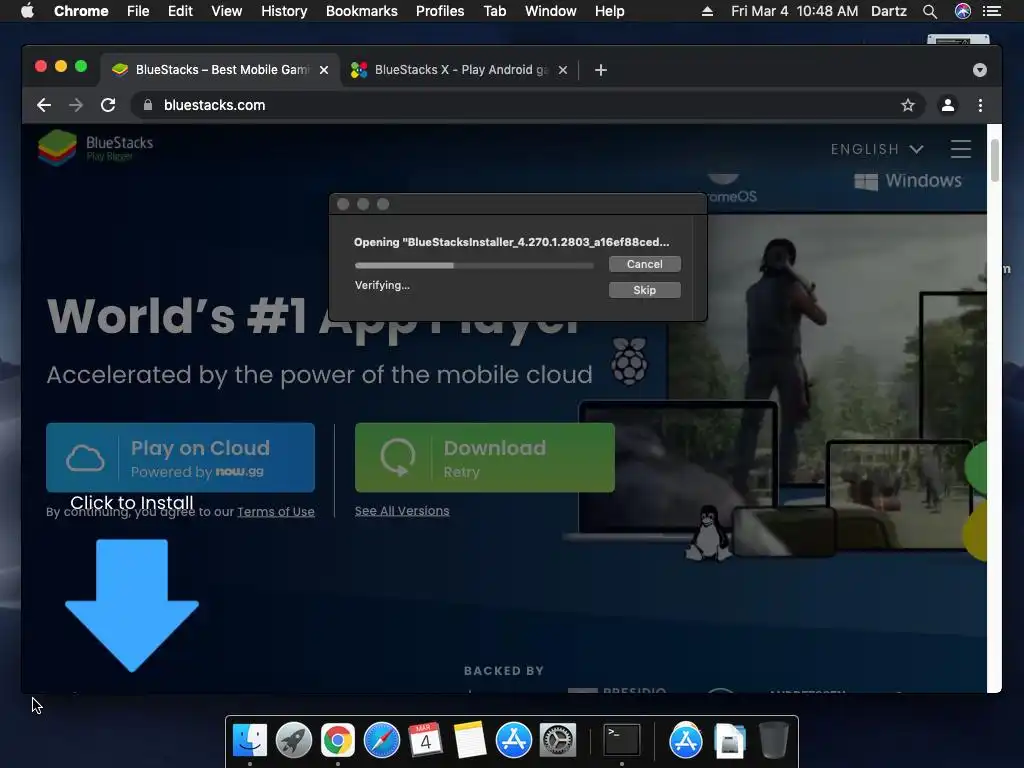Focus the bluestacks.com address bar
Viewport: 1024px width, 768px height.
pos(528,105)
